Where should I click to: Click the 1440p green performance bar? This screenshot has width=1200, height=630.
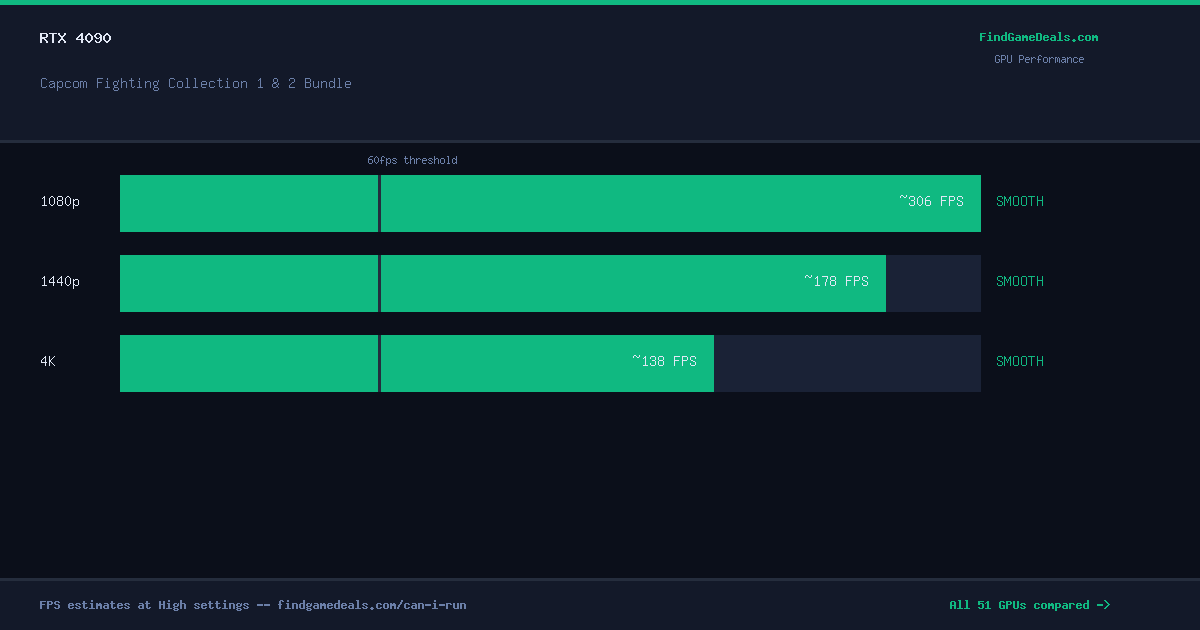coord(503,283)
